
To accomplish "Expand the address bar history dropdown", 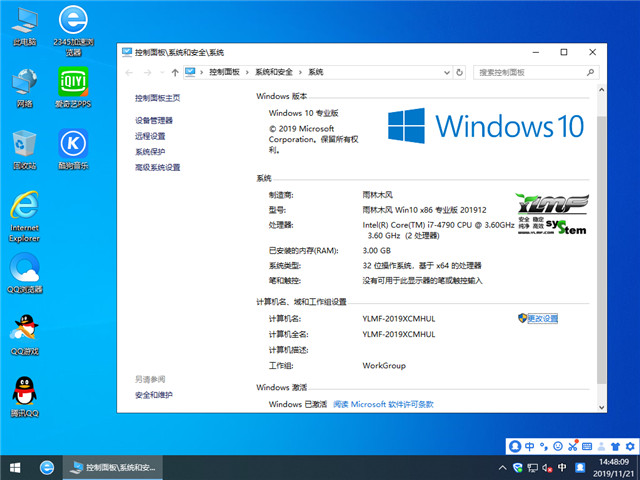I will (x=447, y=72).
